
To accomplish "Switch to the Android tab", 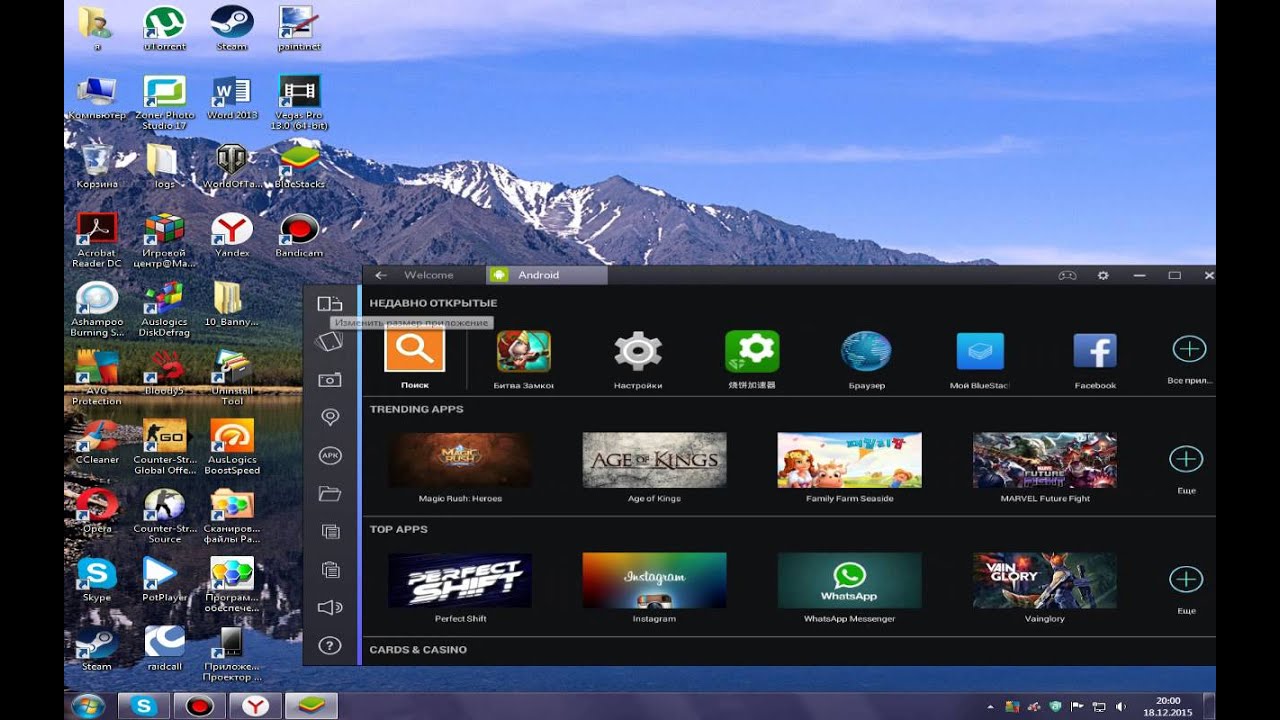I will point(546,275).
